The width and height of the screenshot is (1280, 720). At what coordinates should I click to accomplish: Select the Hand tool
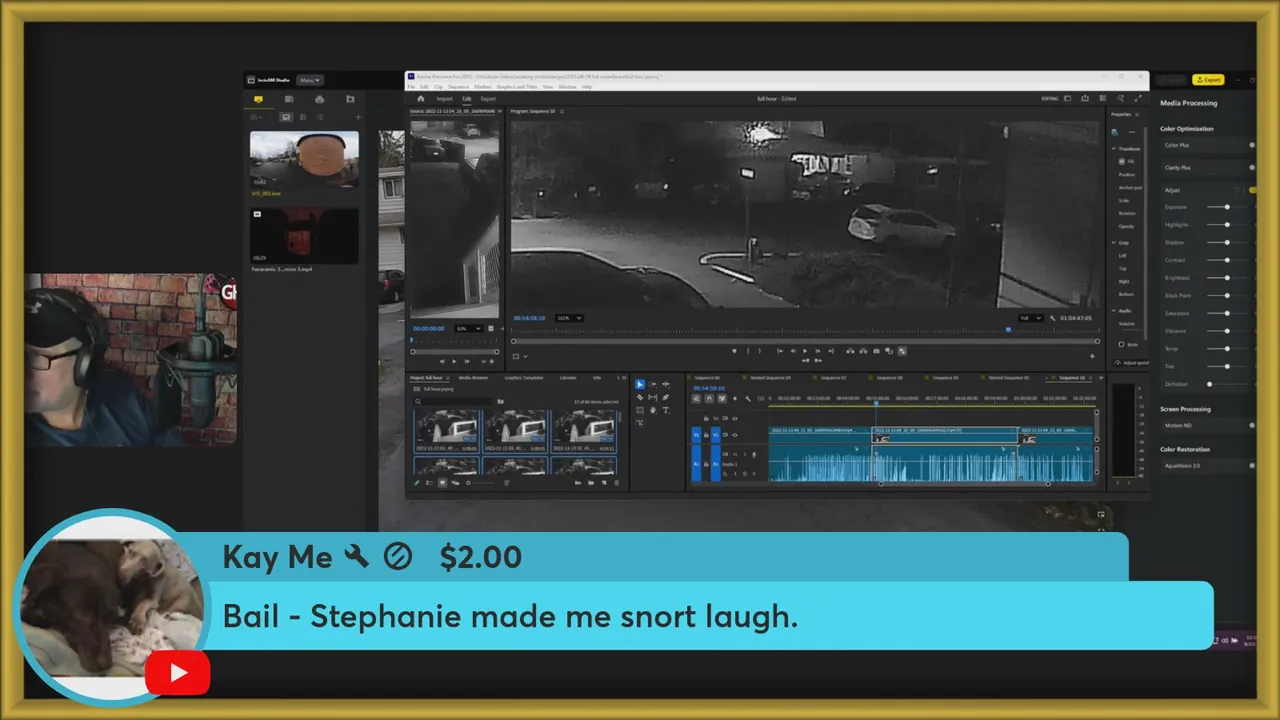pyautogui.click(x=653, y=410)
